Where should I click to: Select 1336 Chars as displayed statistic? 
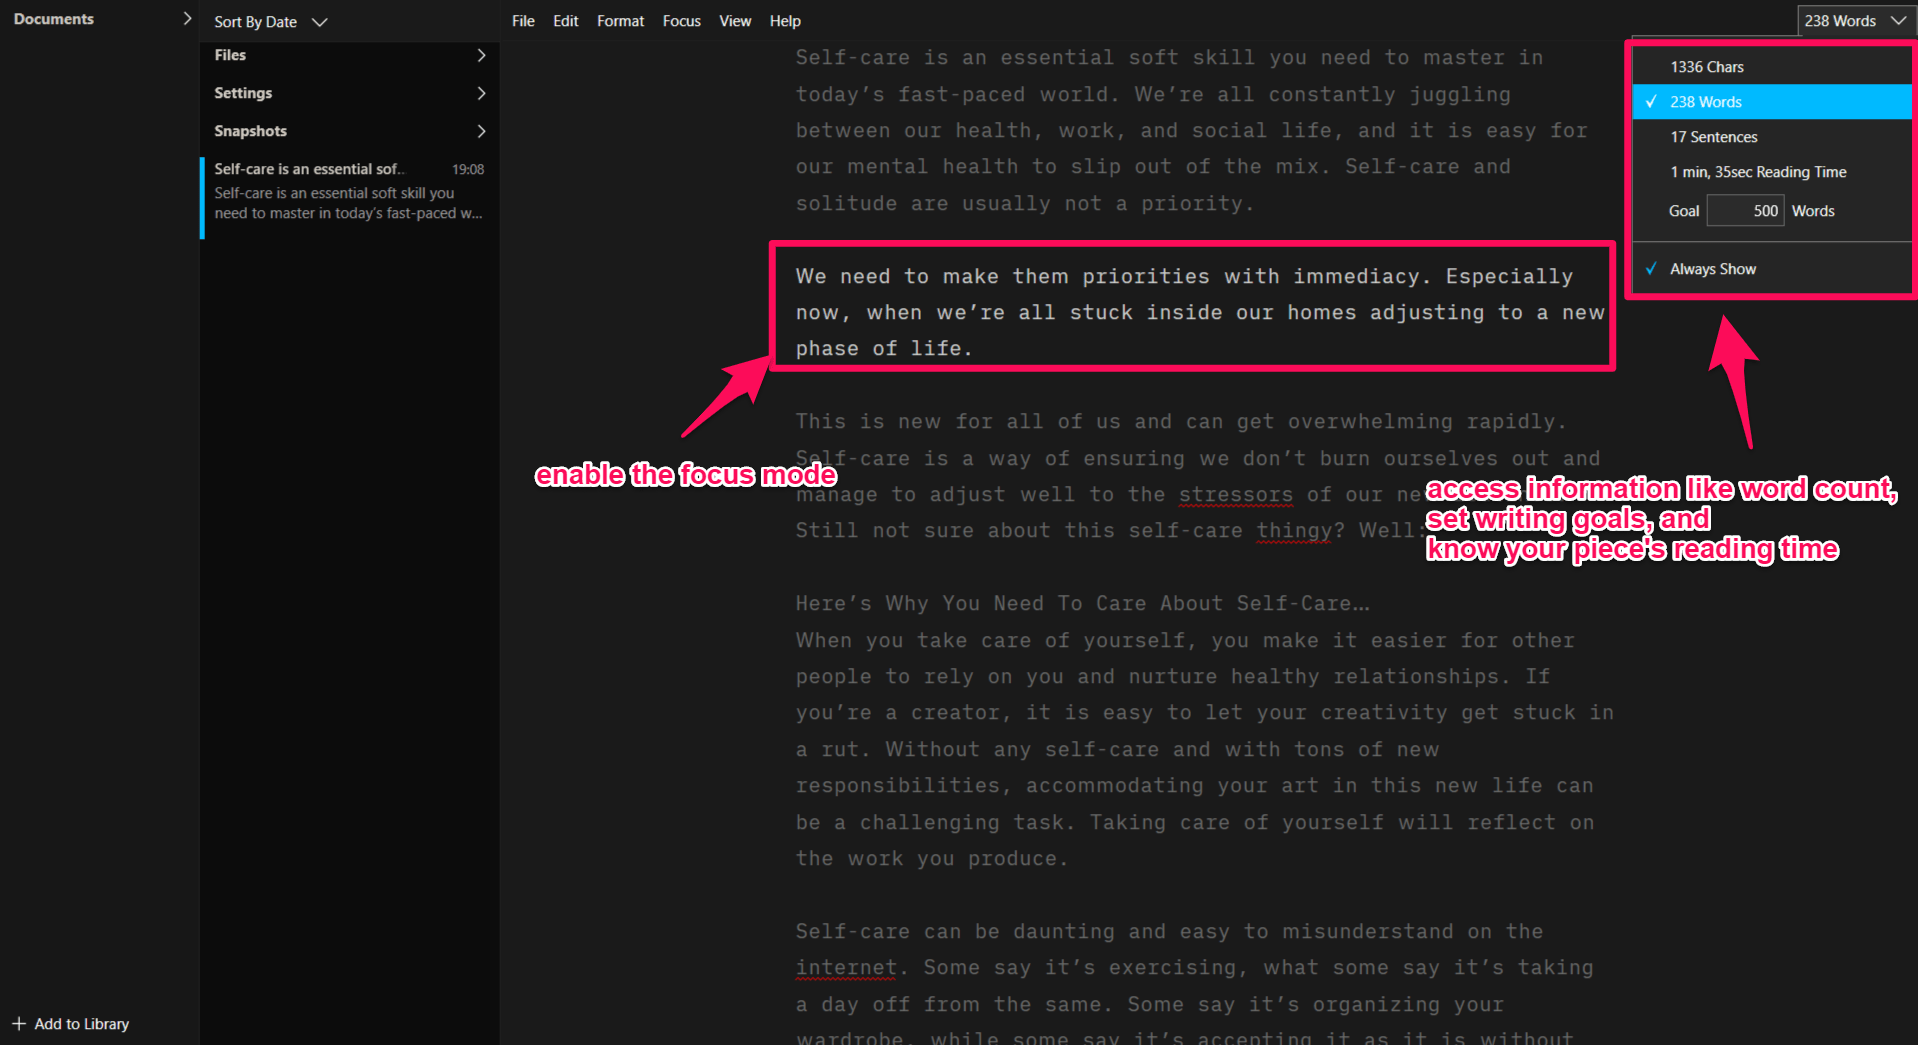click(x=1706, y=67)
